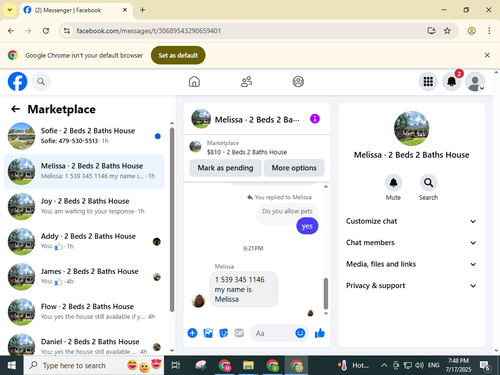
Task: Expand Media, files and links section
Action: coord(411,264)
